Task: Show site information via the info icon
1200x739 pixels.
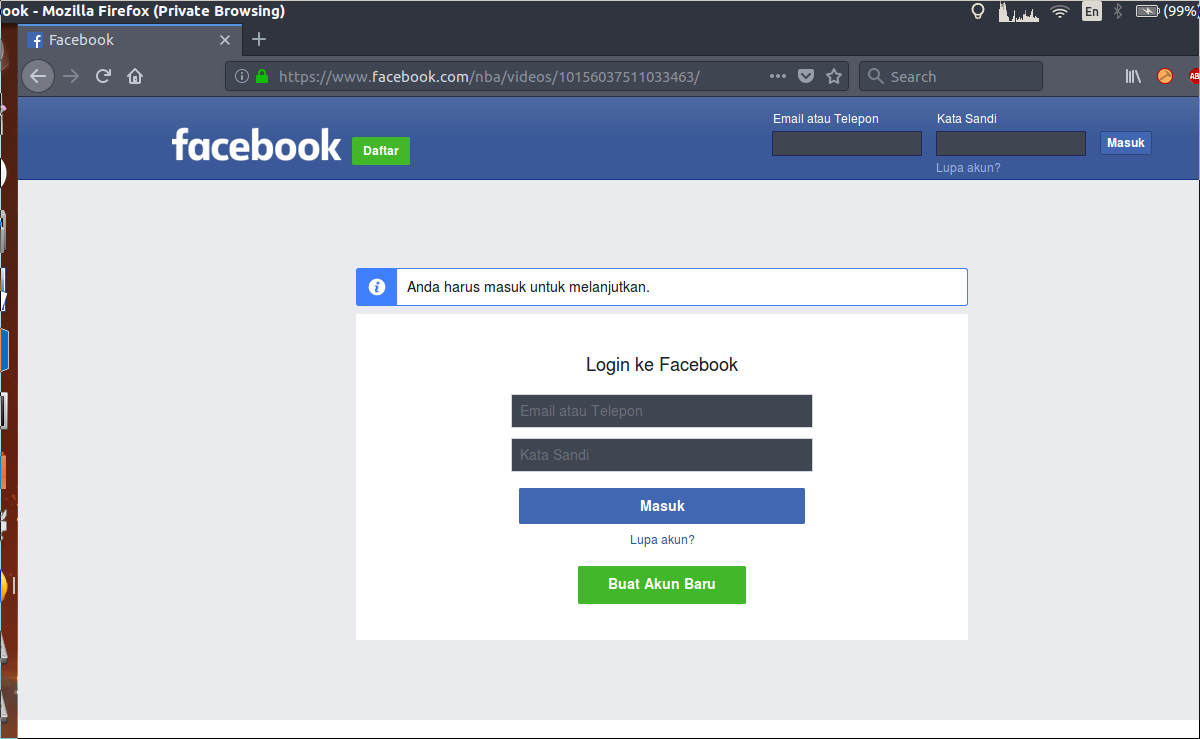Action: point(241,76)
